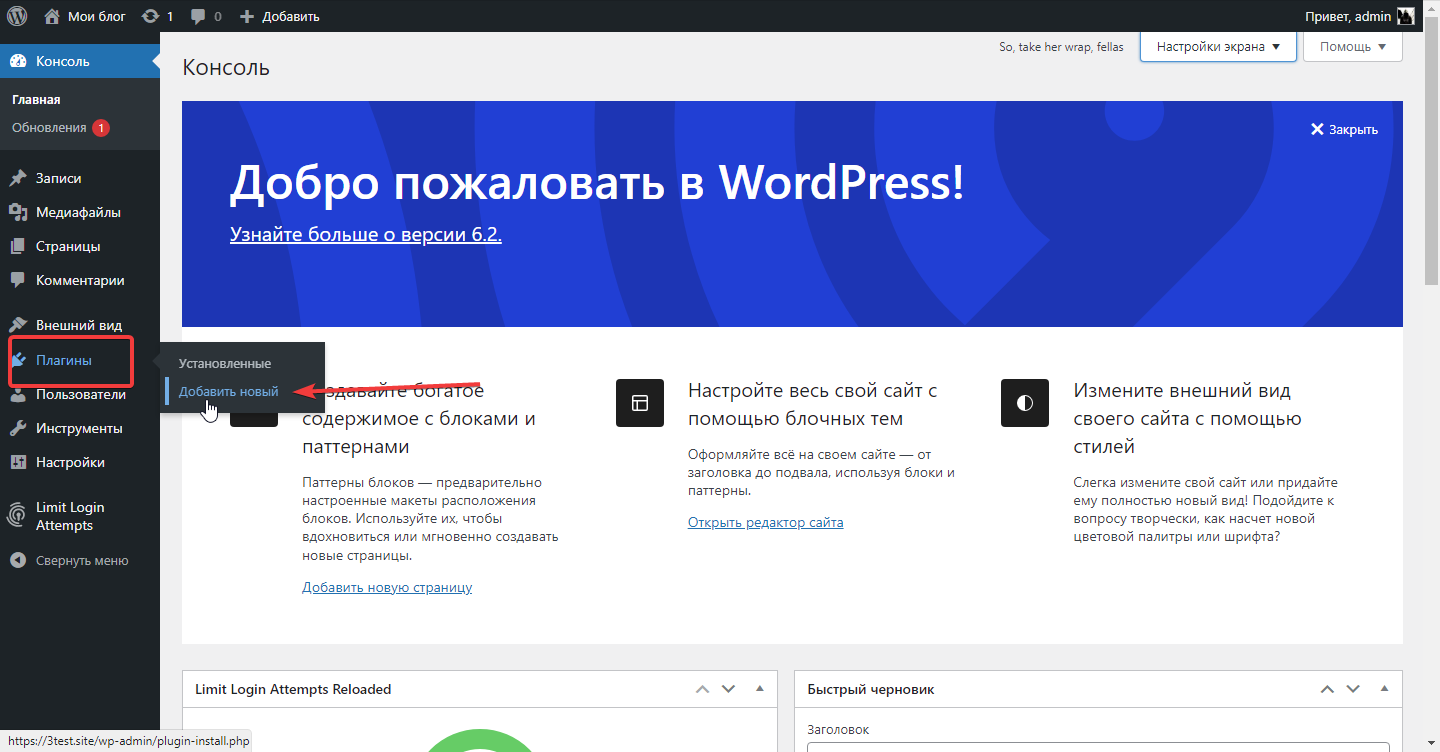The height and width of the screenshot is (752, 1440).
Task: Open Привет, admin user menu
Action: pos(1360,16)
